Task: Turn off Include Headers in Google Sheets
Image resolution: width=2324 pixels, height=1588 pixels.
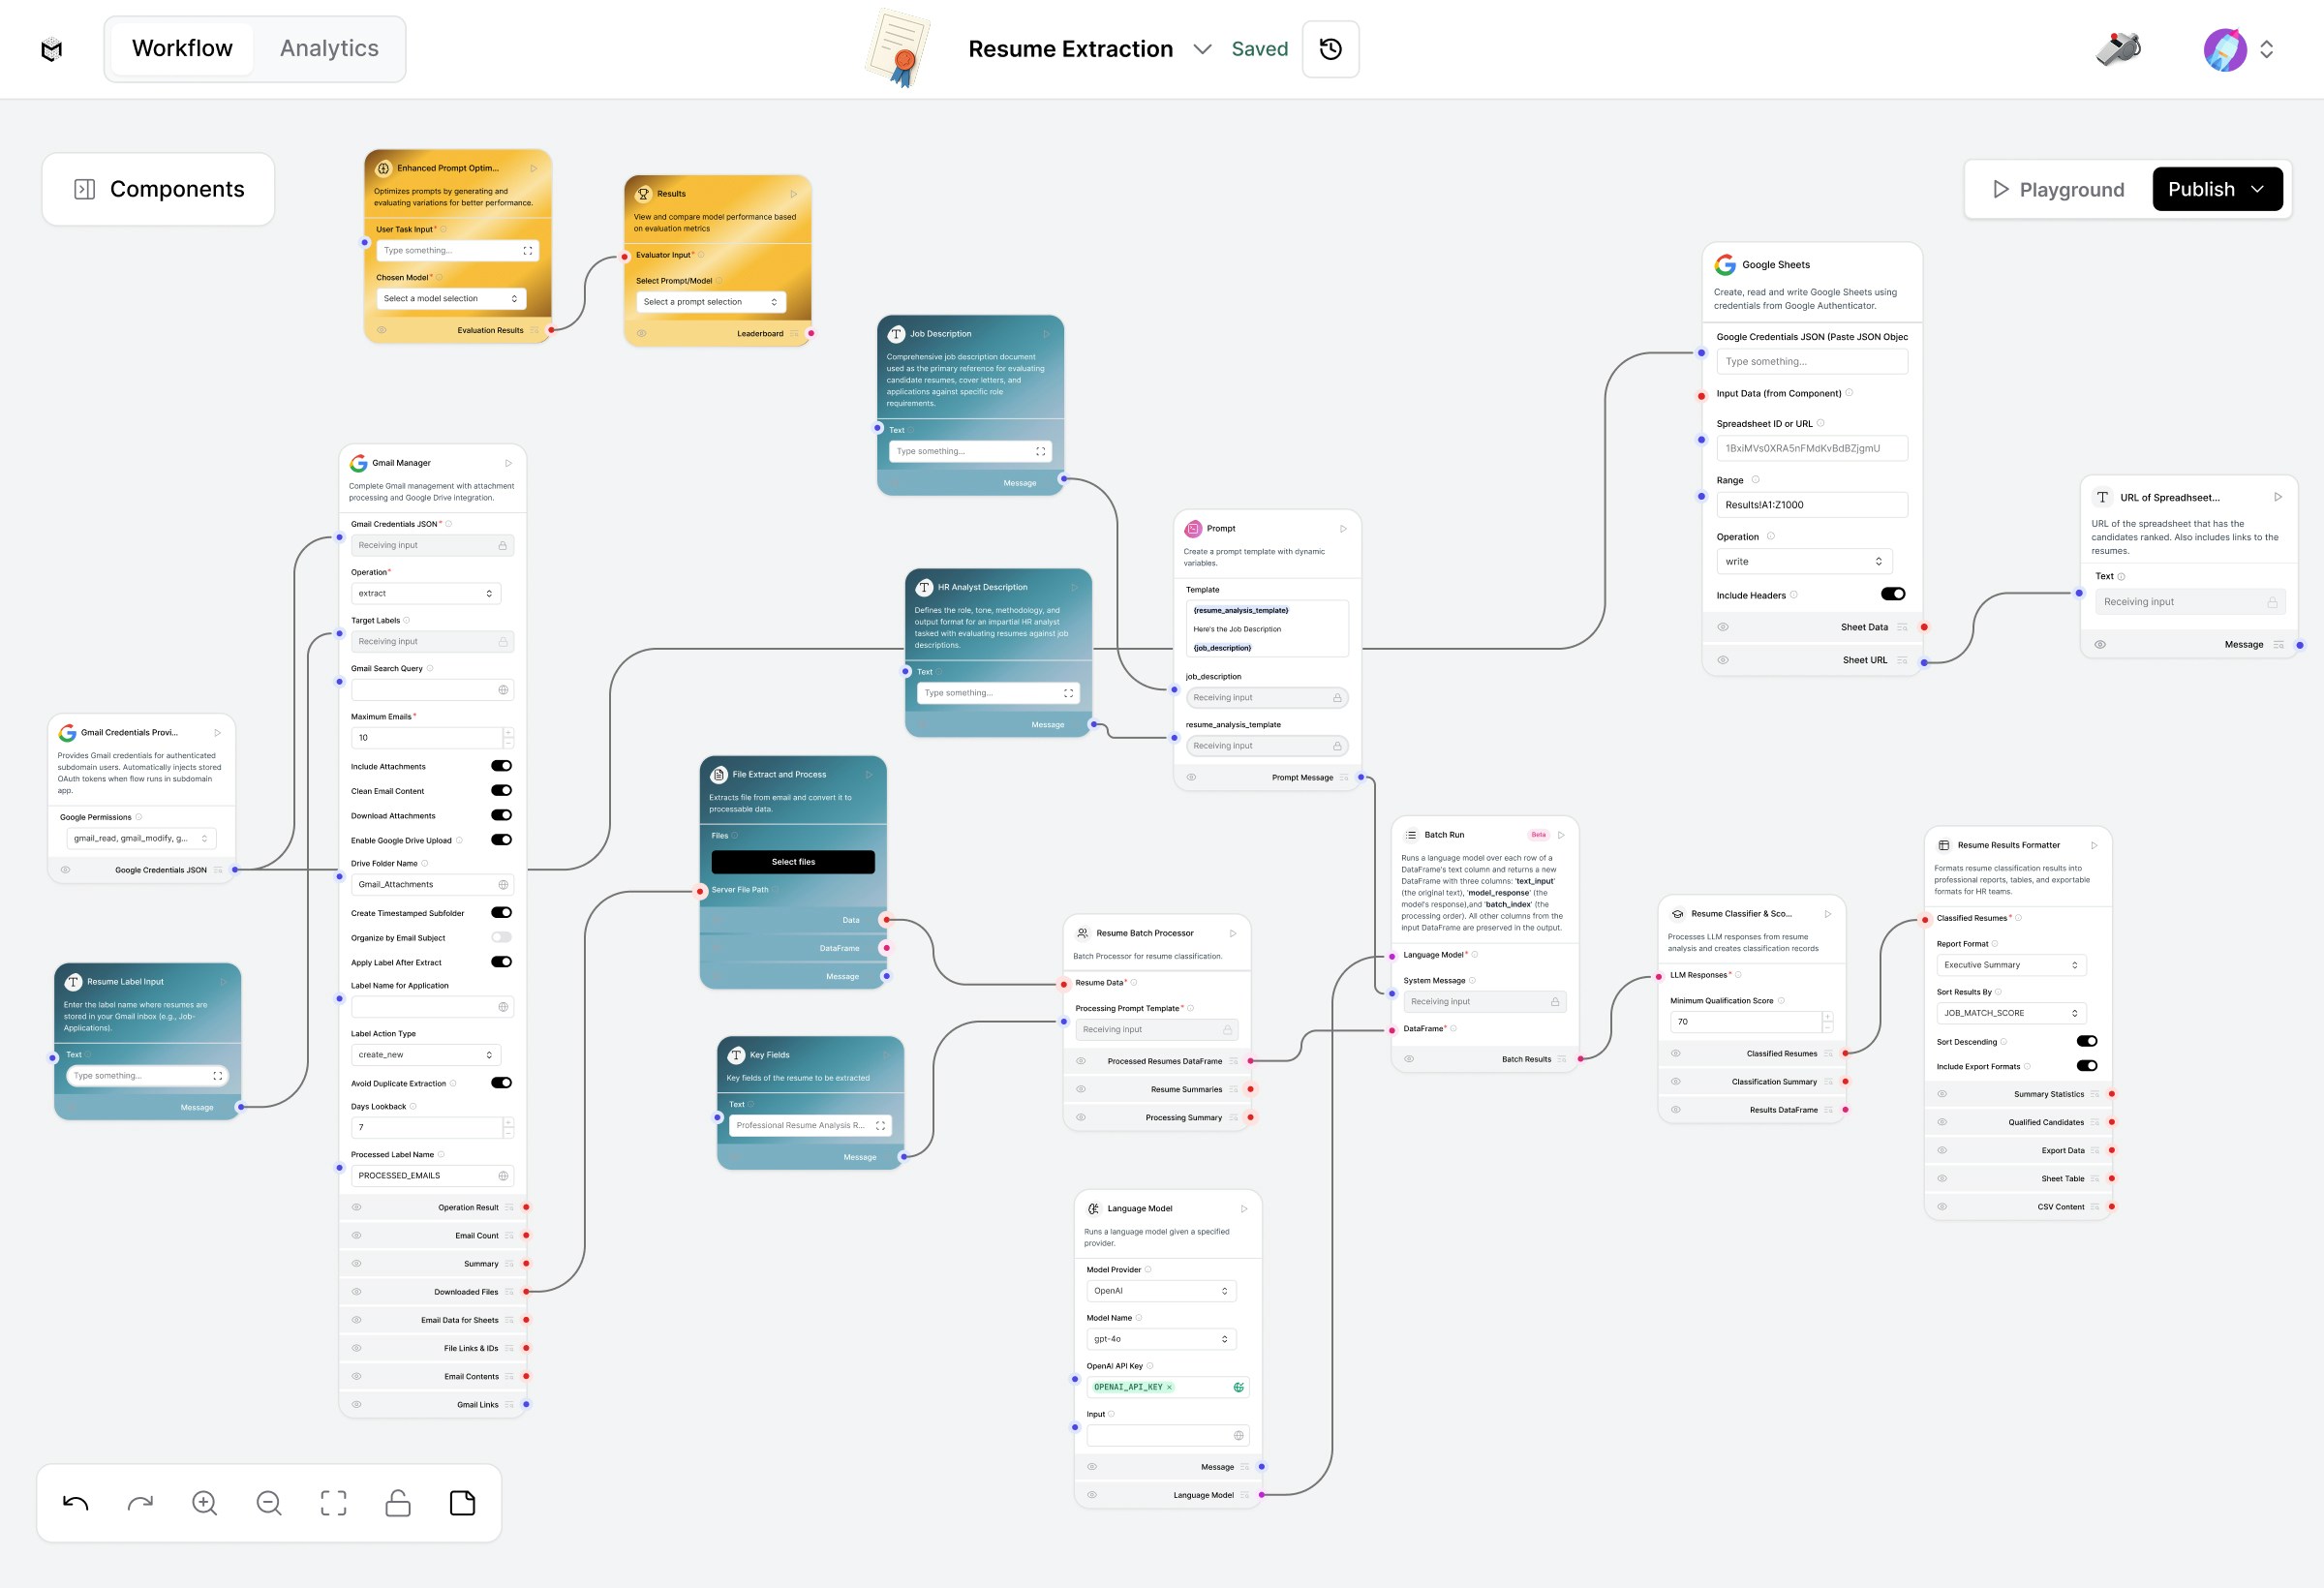Action: pyautogui.click(x=1892, y=594)
